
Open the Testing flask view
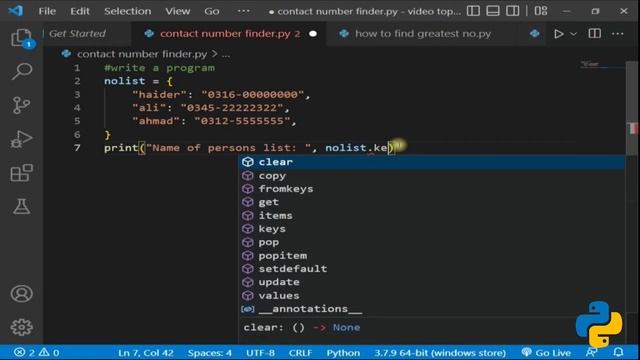(21, 207)
